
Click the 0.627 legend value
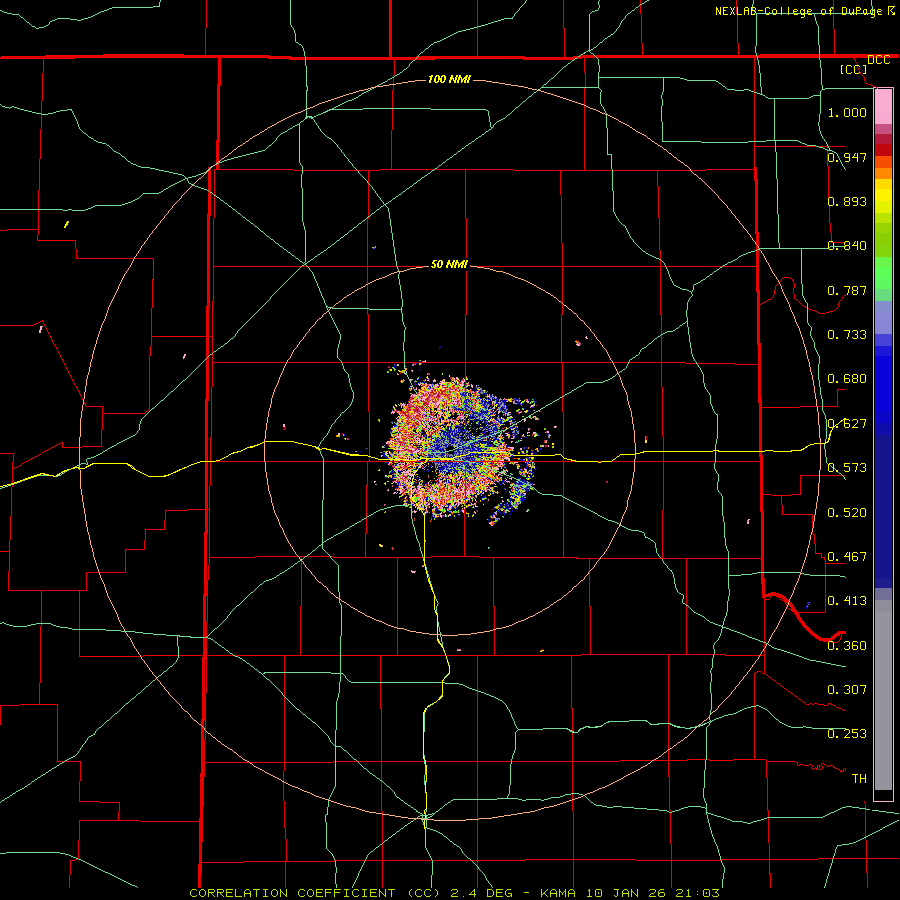847,423
